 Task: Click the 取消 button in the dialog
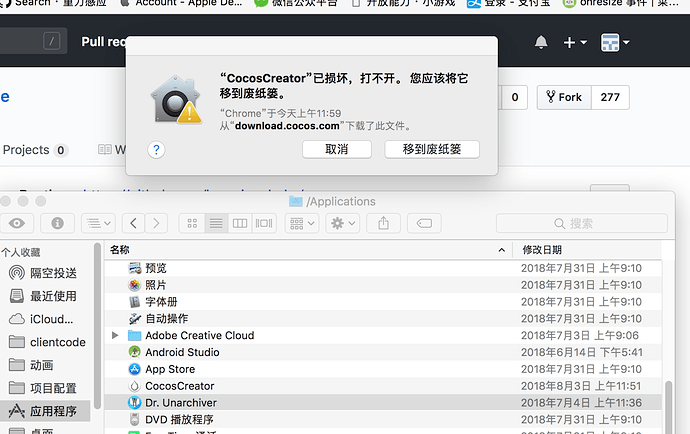337,149
